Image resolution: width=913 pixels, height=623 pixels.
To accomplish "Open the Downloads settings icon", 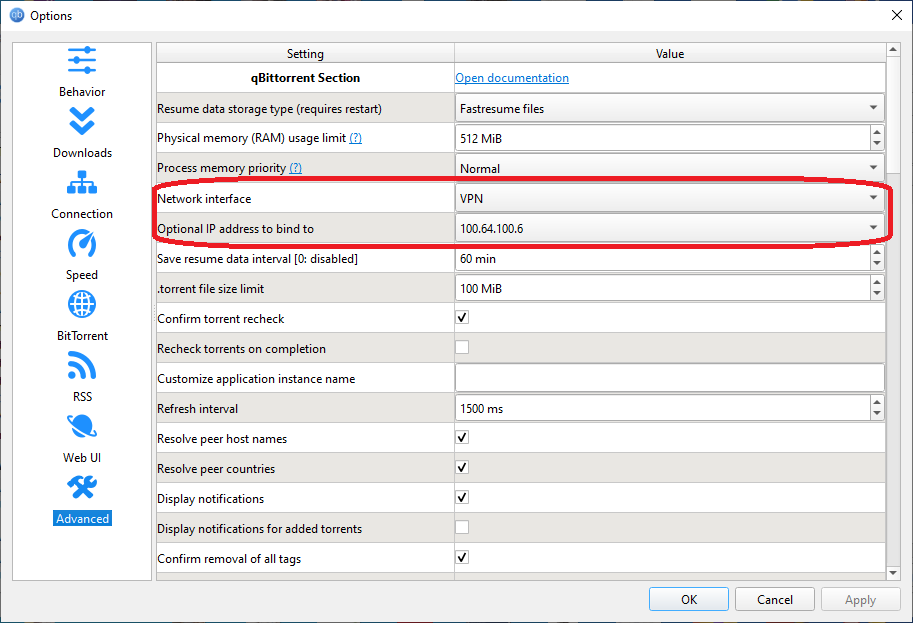I will [82, 121].
